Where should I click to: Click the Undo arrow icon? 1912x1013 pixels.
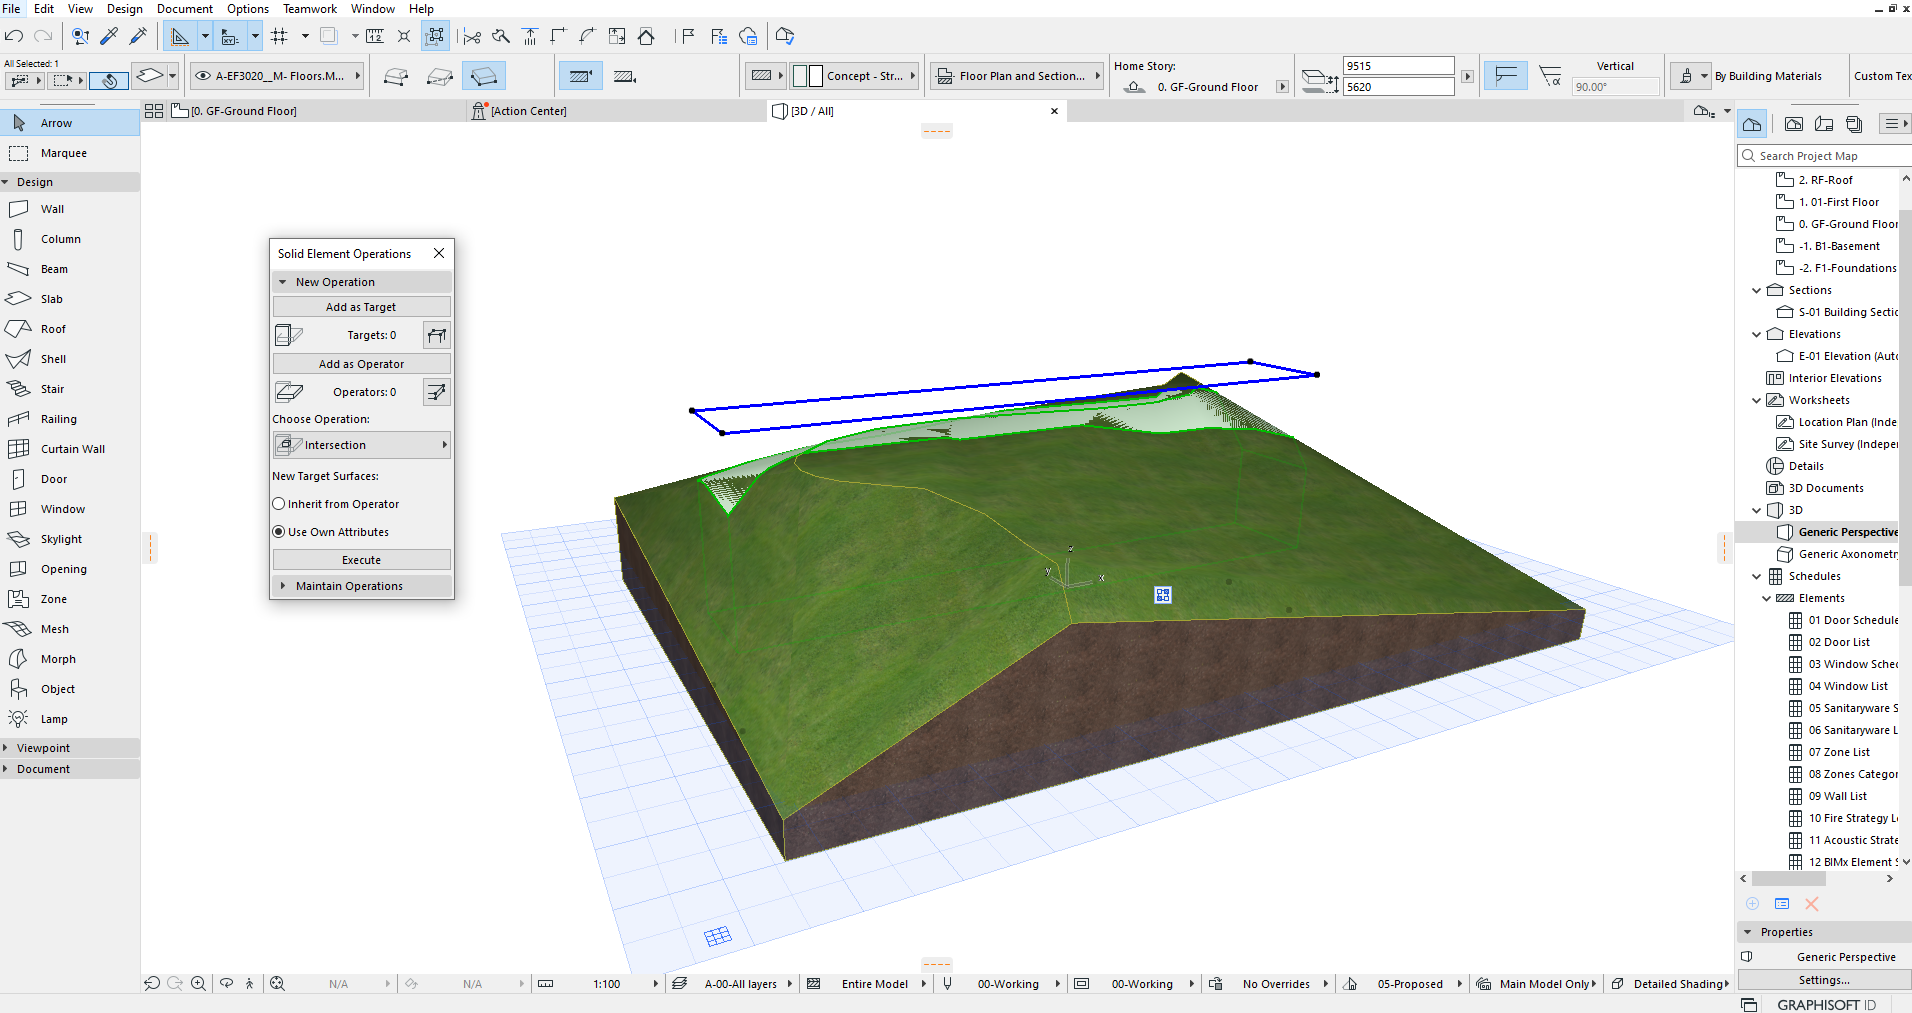[14, 36]
